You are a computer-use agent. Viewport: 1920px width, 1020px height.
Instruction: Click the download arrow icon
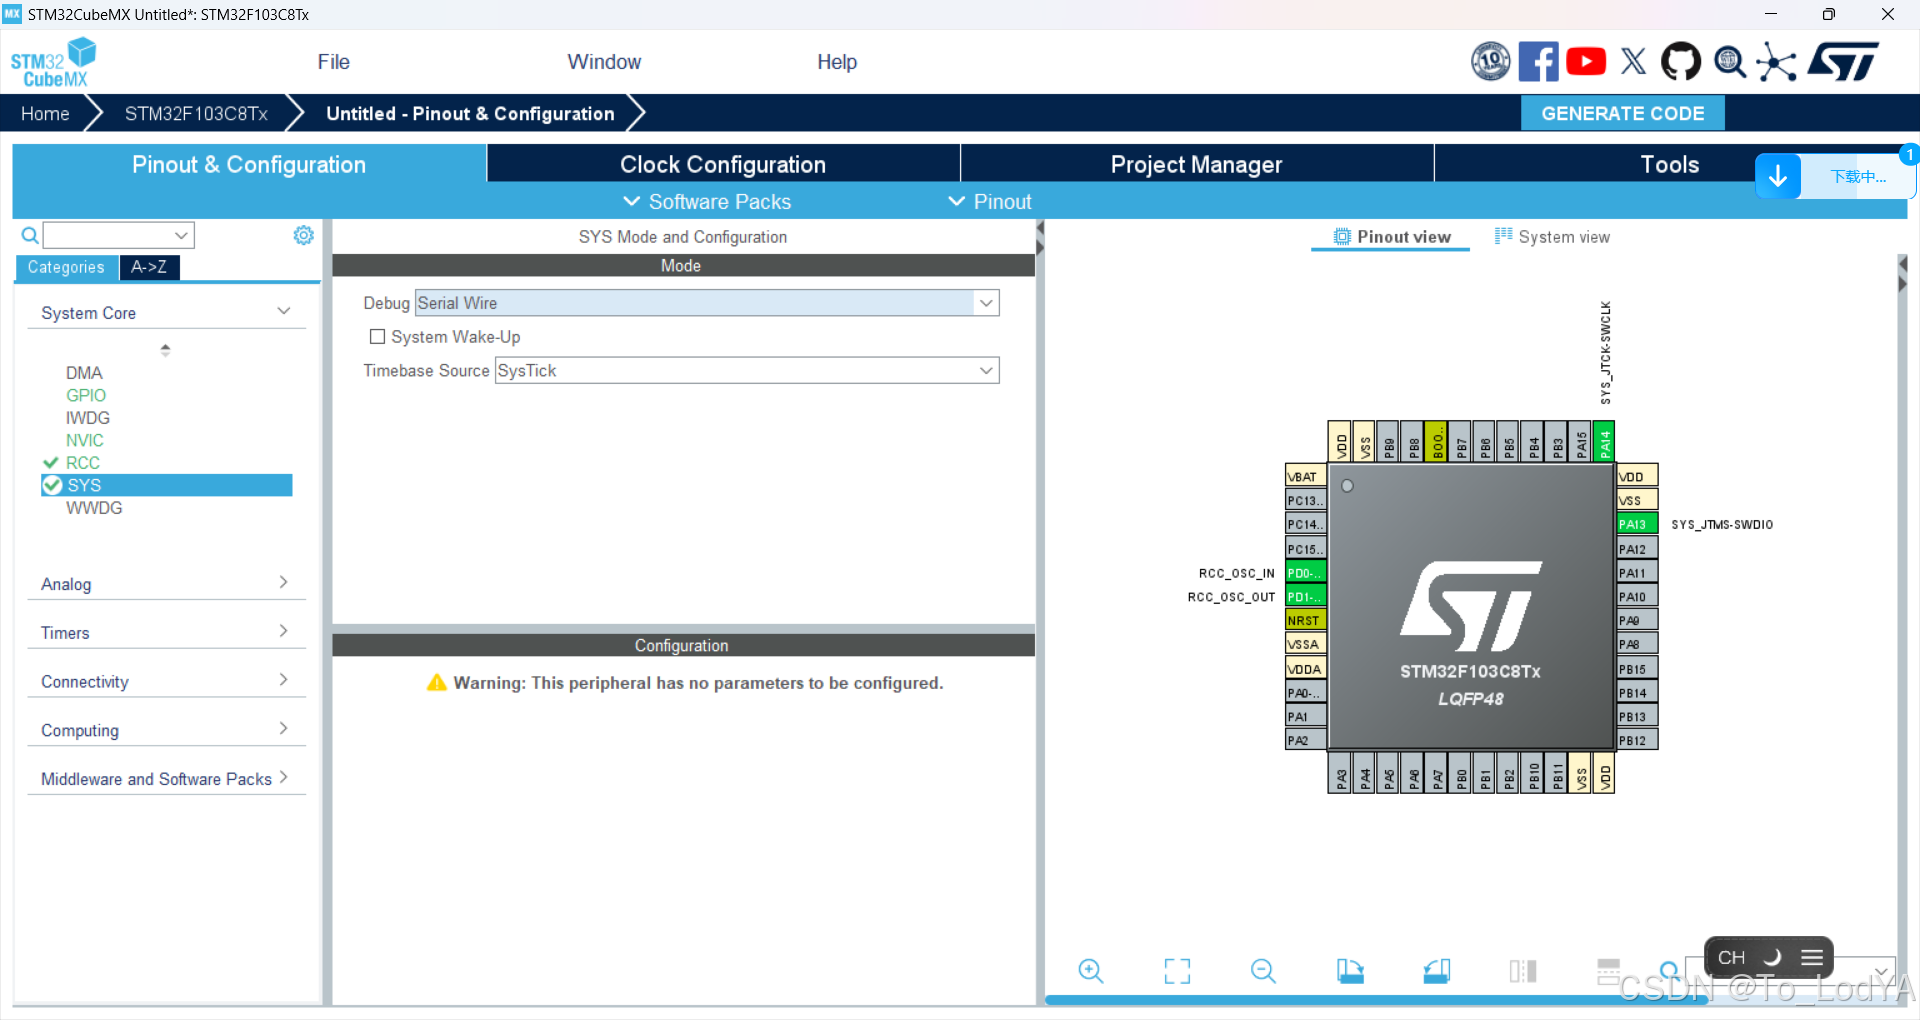pos(1778,177)
